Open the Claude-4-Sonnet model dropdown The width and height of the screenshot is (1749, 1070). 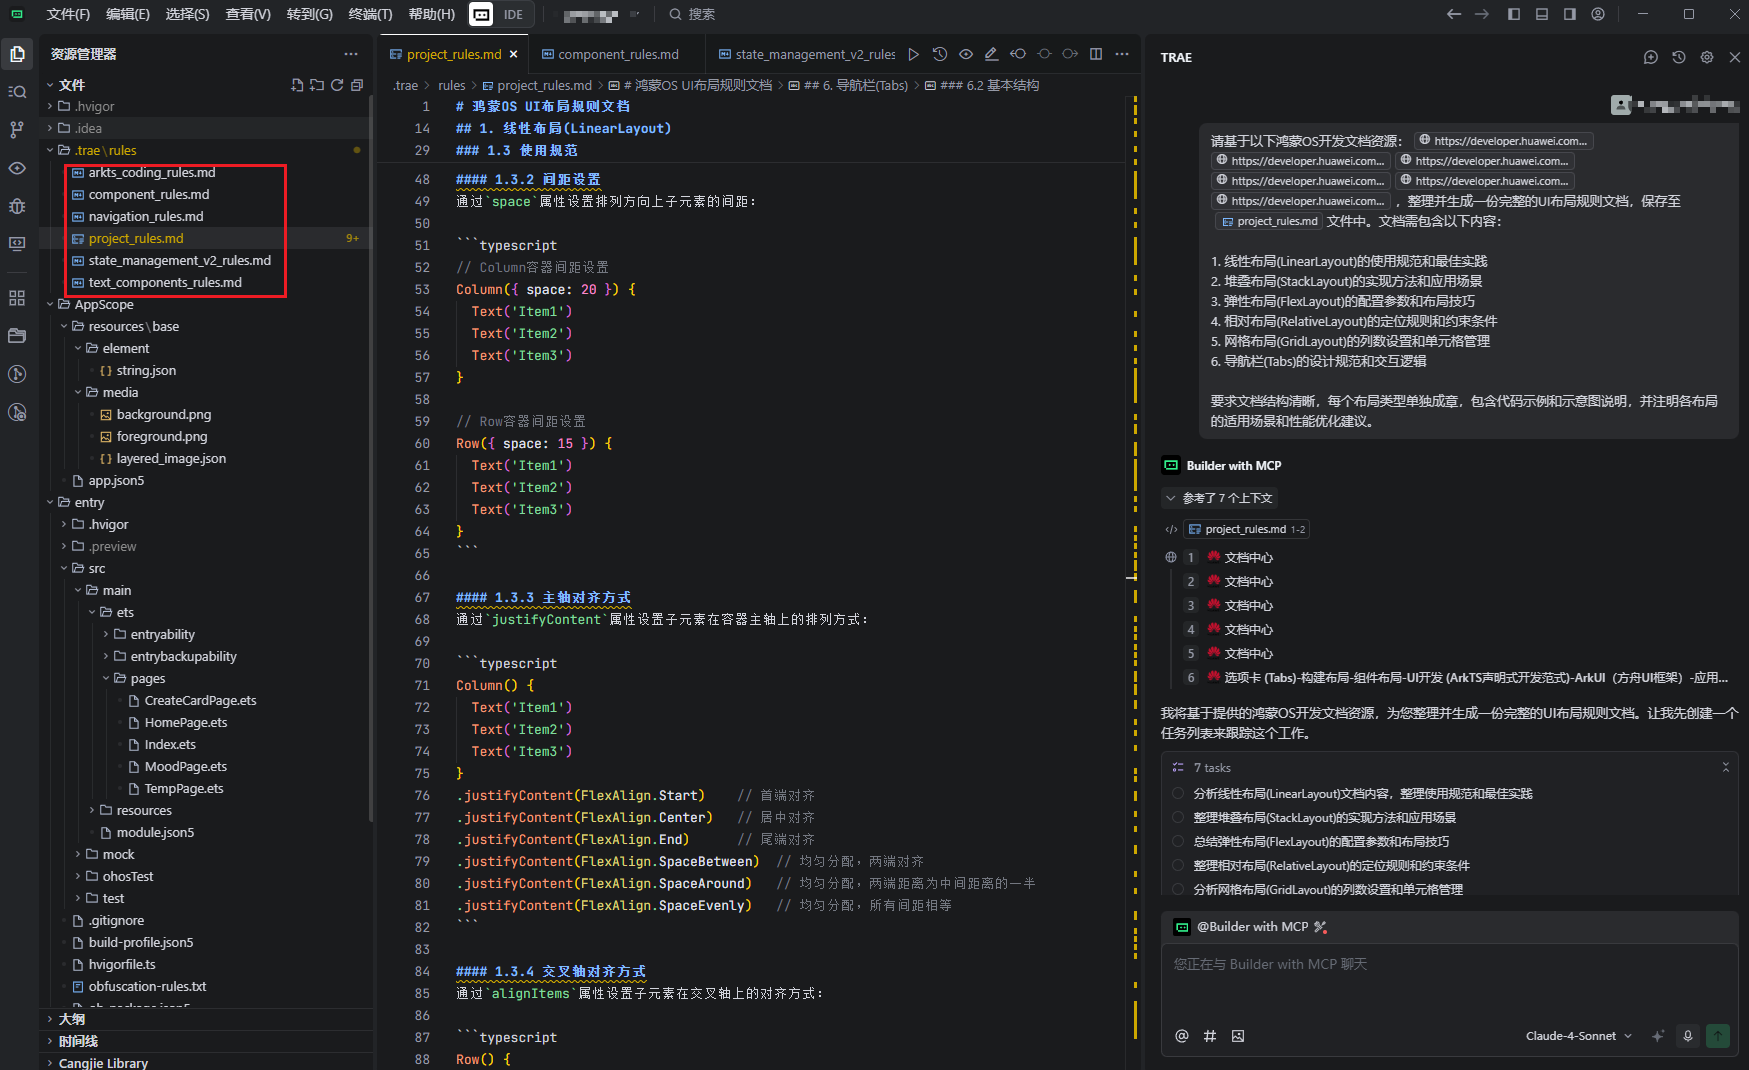point(1578,1036)
